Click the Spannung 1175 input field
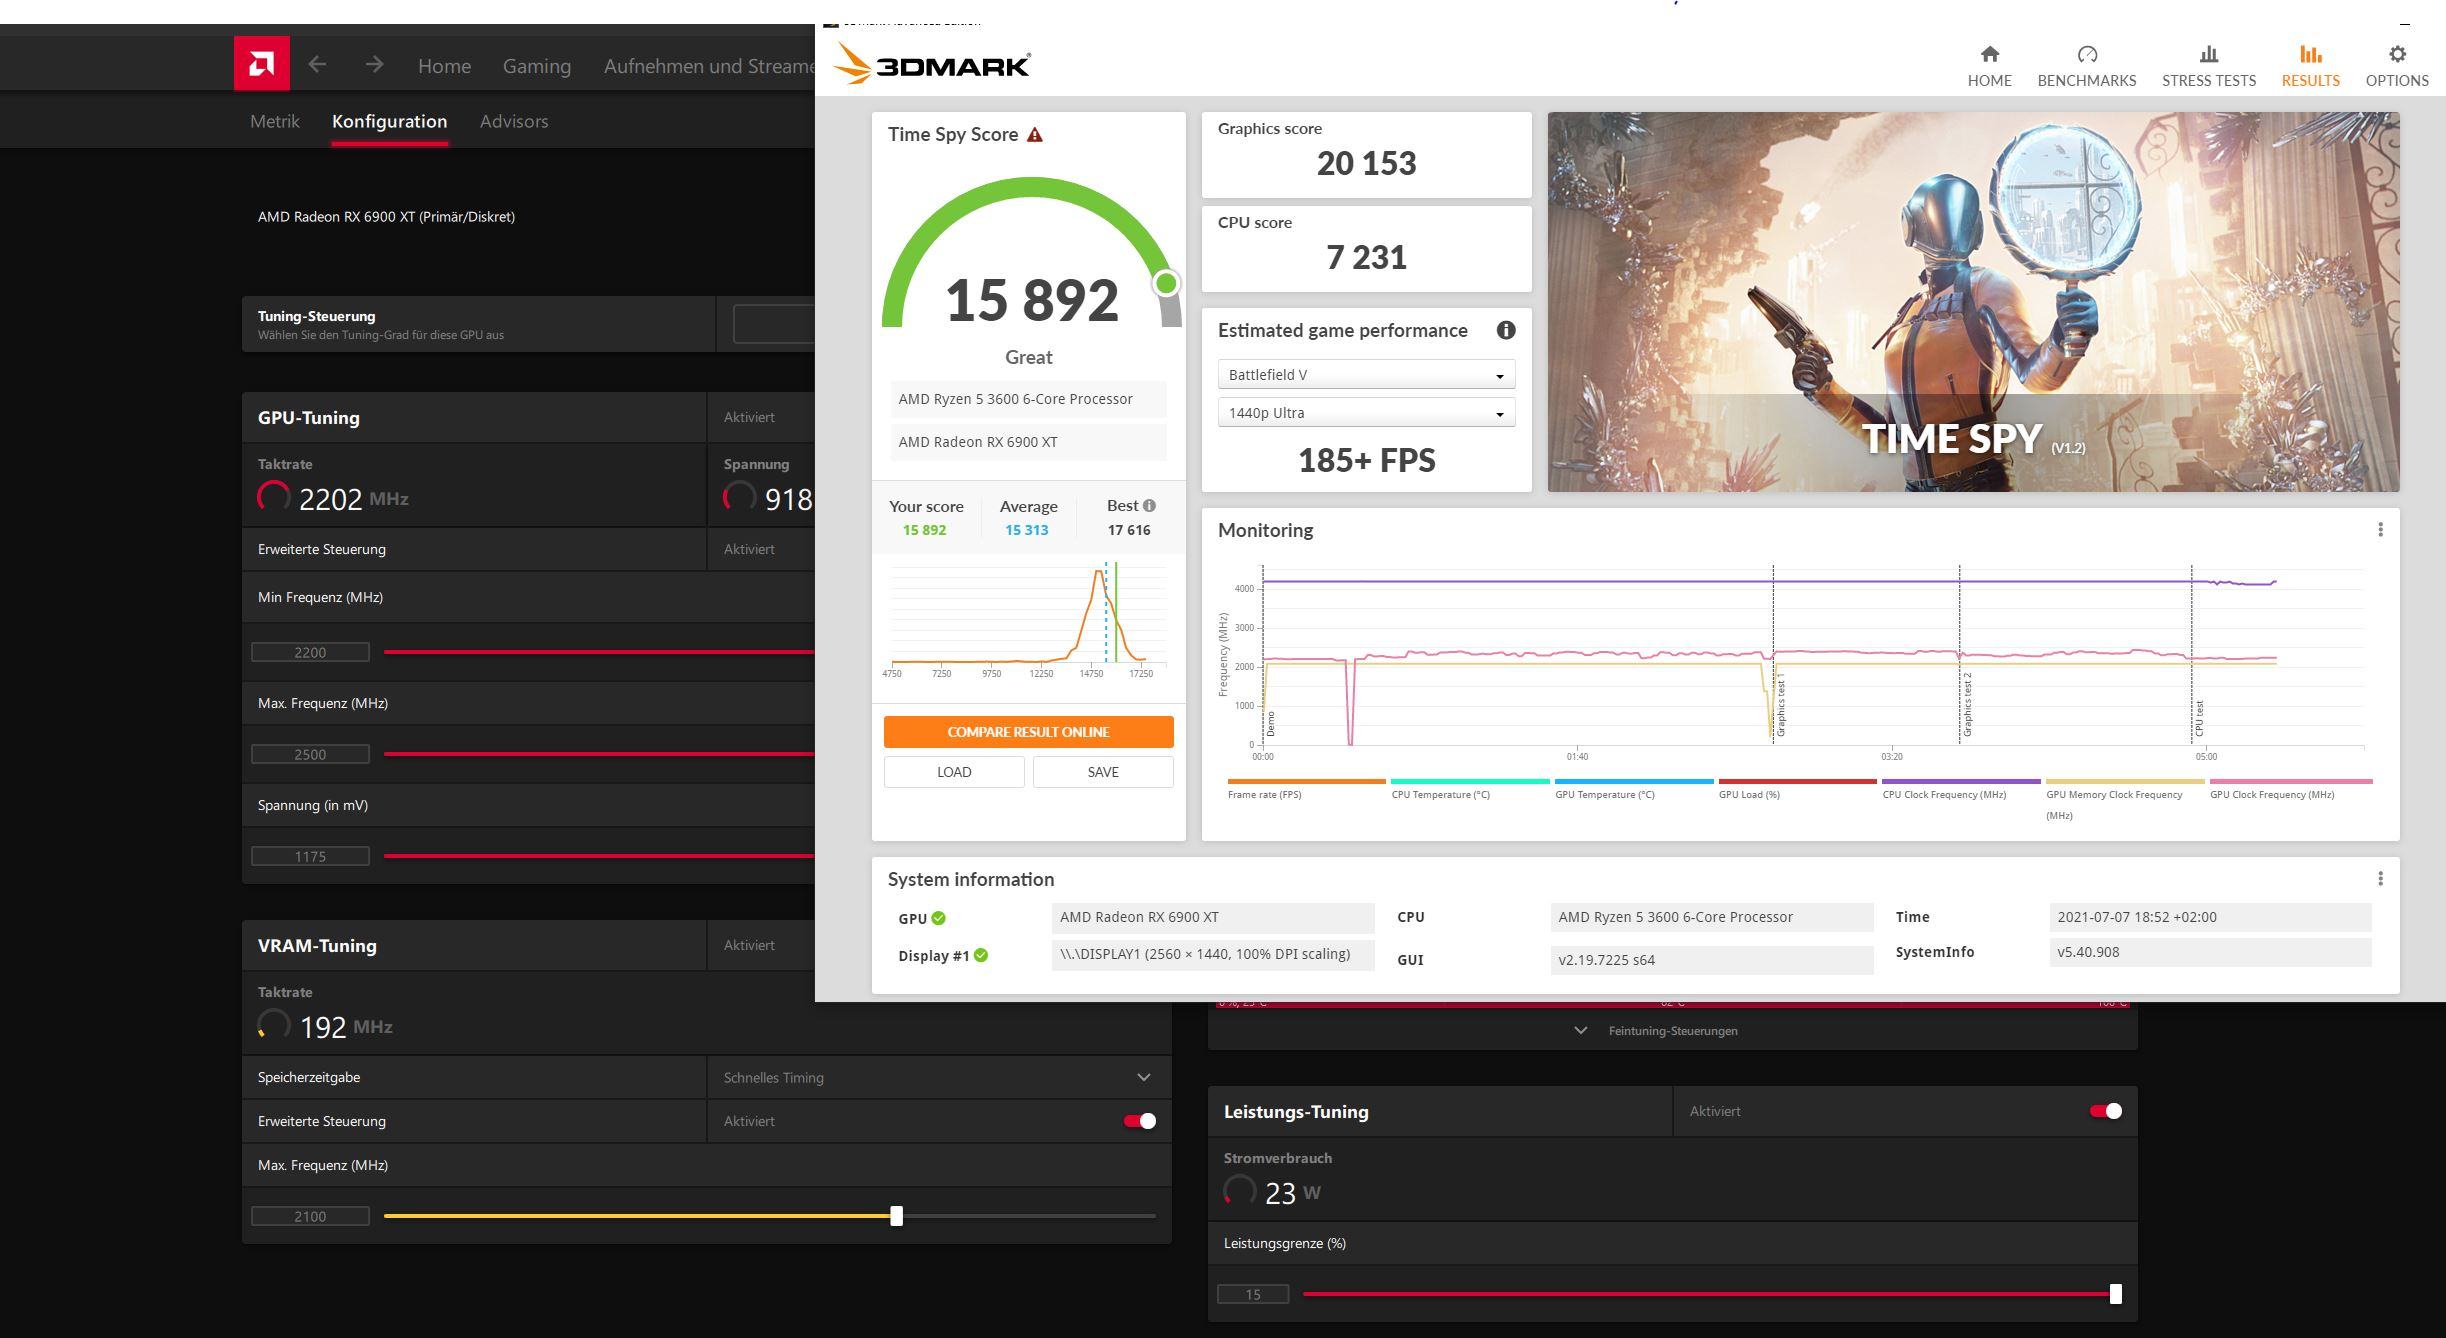Image resolution: width=2446 pixels, height=1338 pixels. (x=310, y=856)
